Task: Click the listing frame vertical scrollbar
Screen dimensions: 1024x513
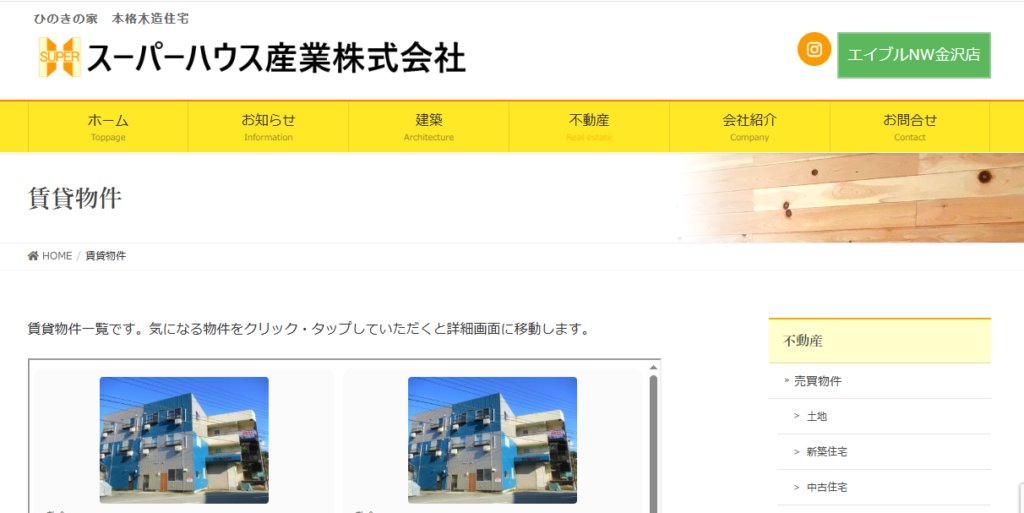Action: 653,440
